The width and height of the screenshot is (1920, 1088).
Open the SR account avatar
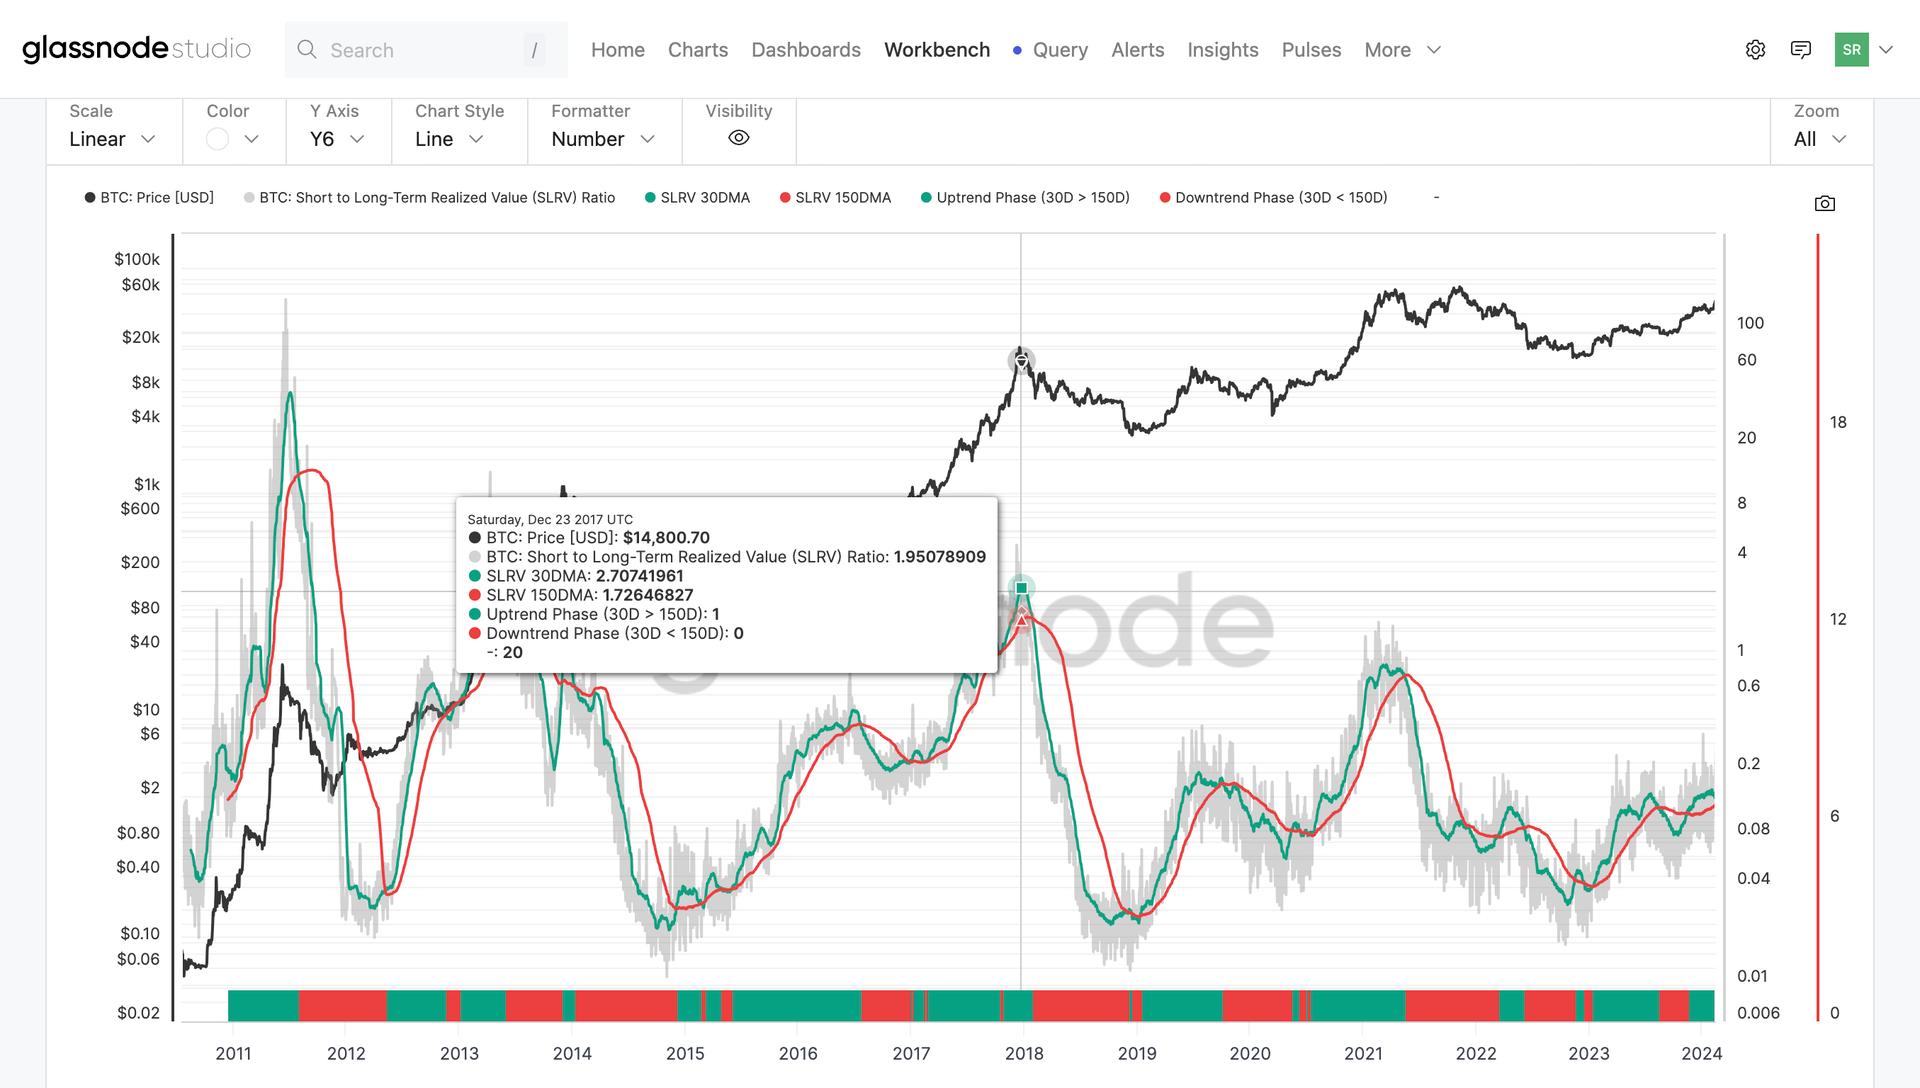1852,48
